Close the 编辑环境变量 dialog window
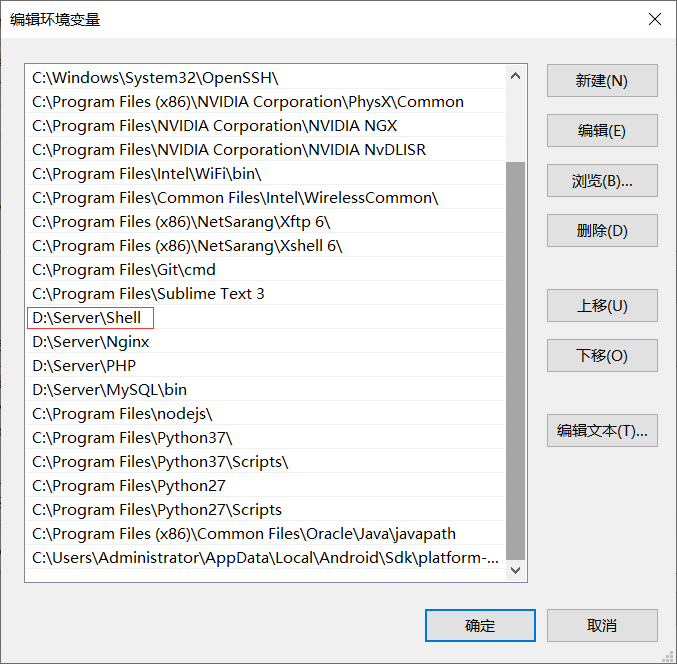677x664 pixels. coord(655,19)
